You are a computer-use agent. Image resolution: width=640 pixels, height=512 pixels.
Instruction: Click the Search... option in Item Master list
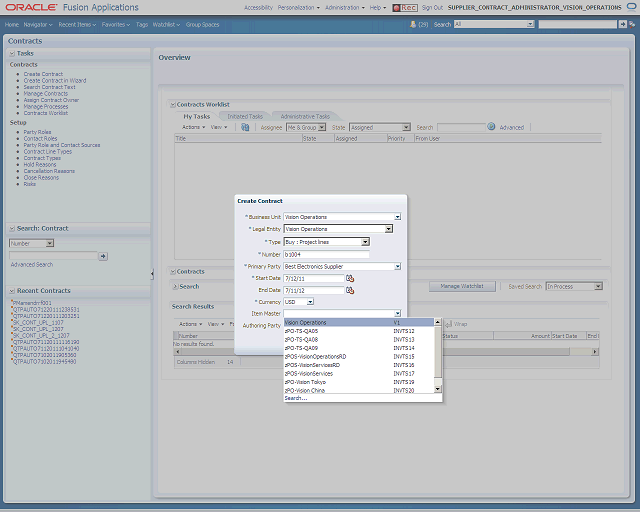(x=296, y=398)
